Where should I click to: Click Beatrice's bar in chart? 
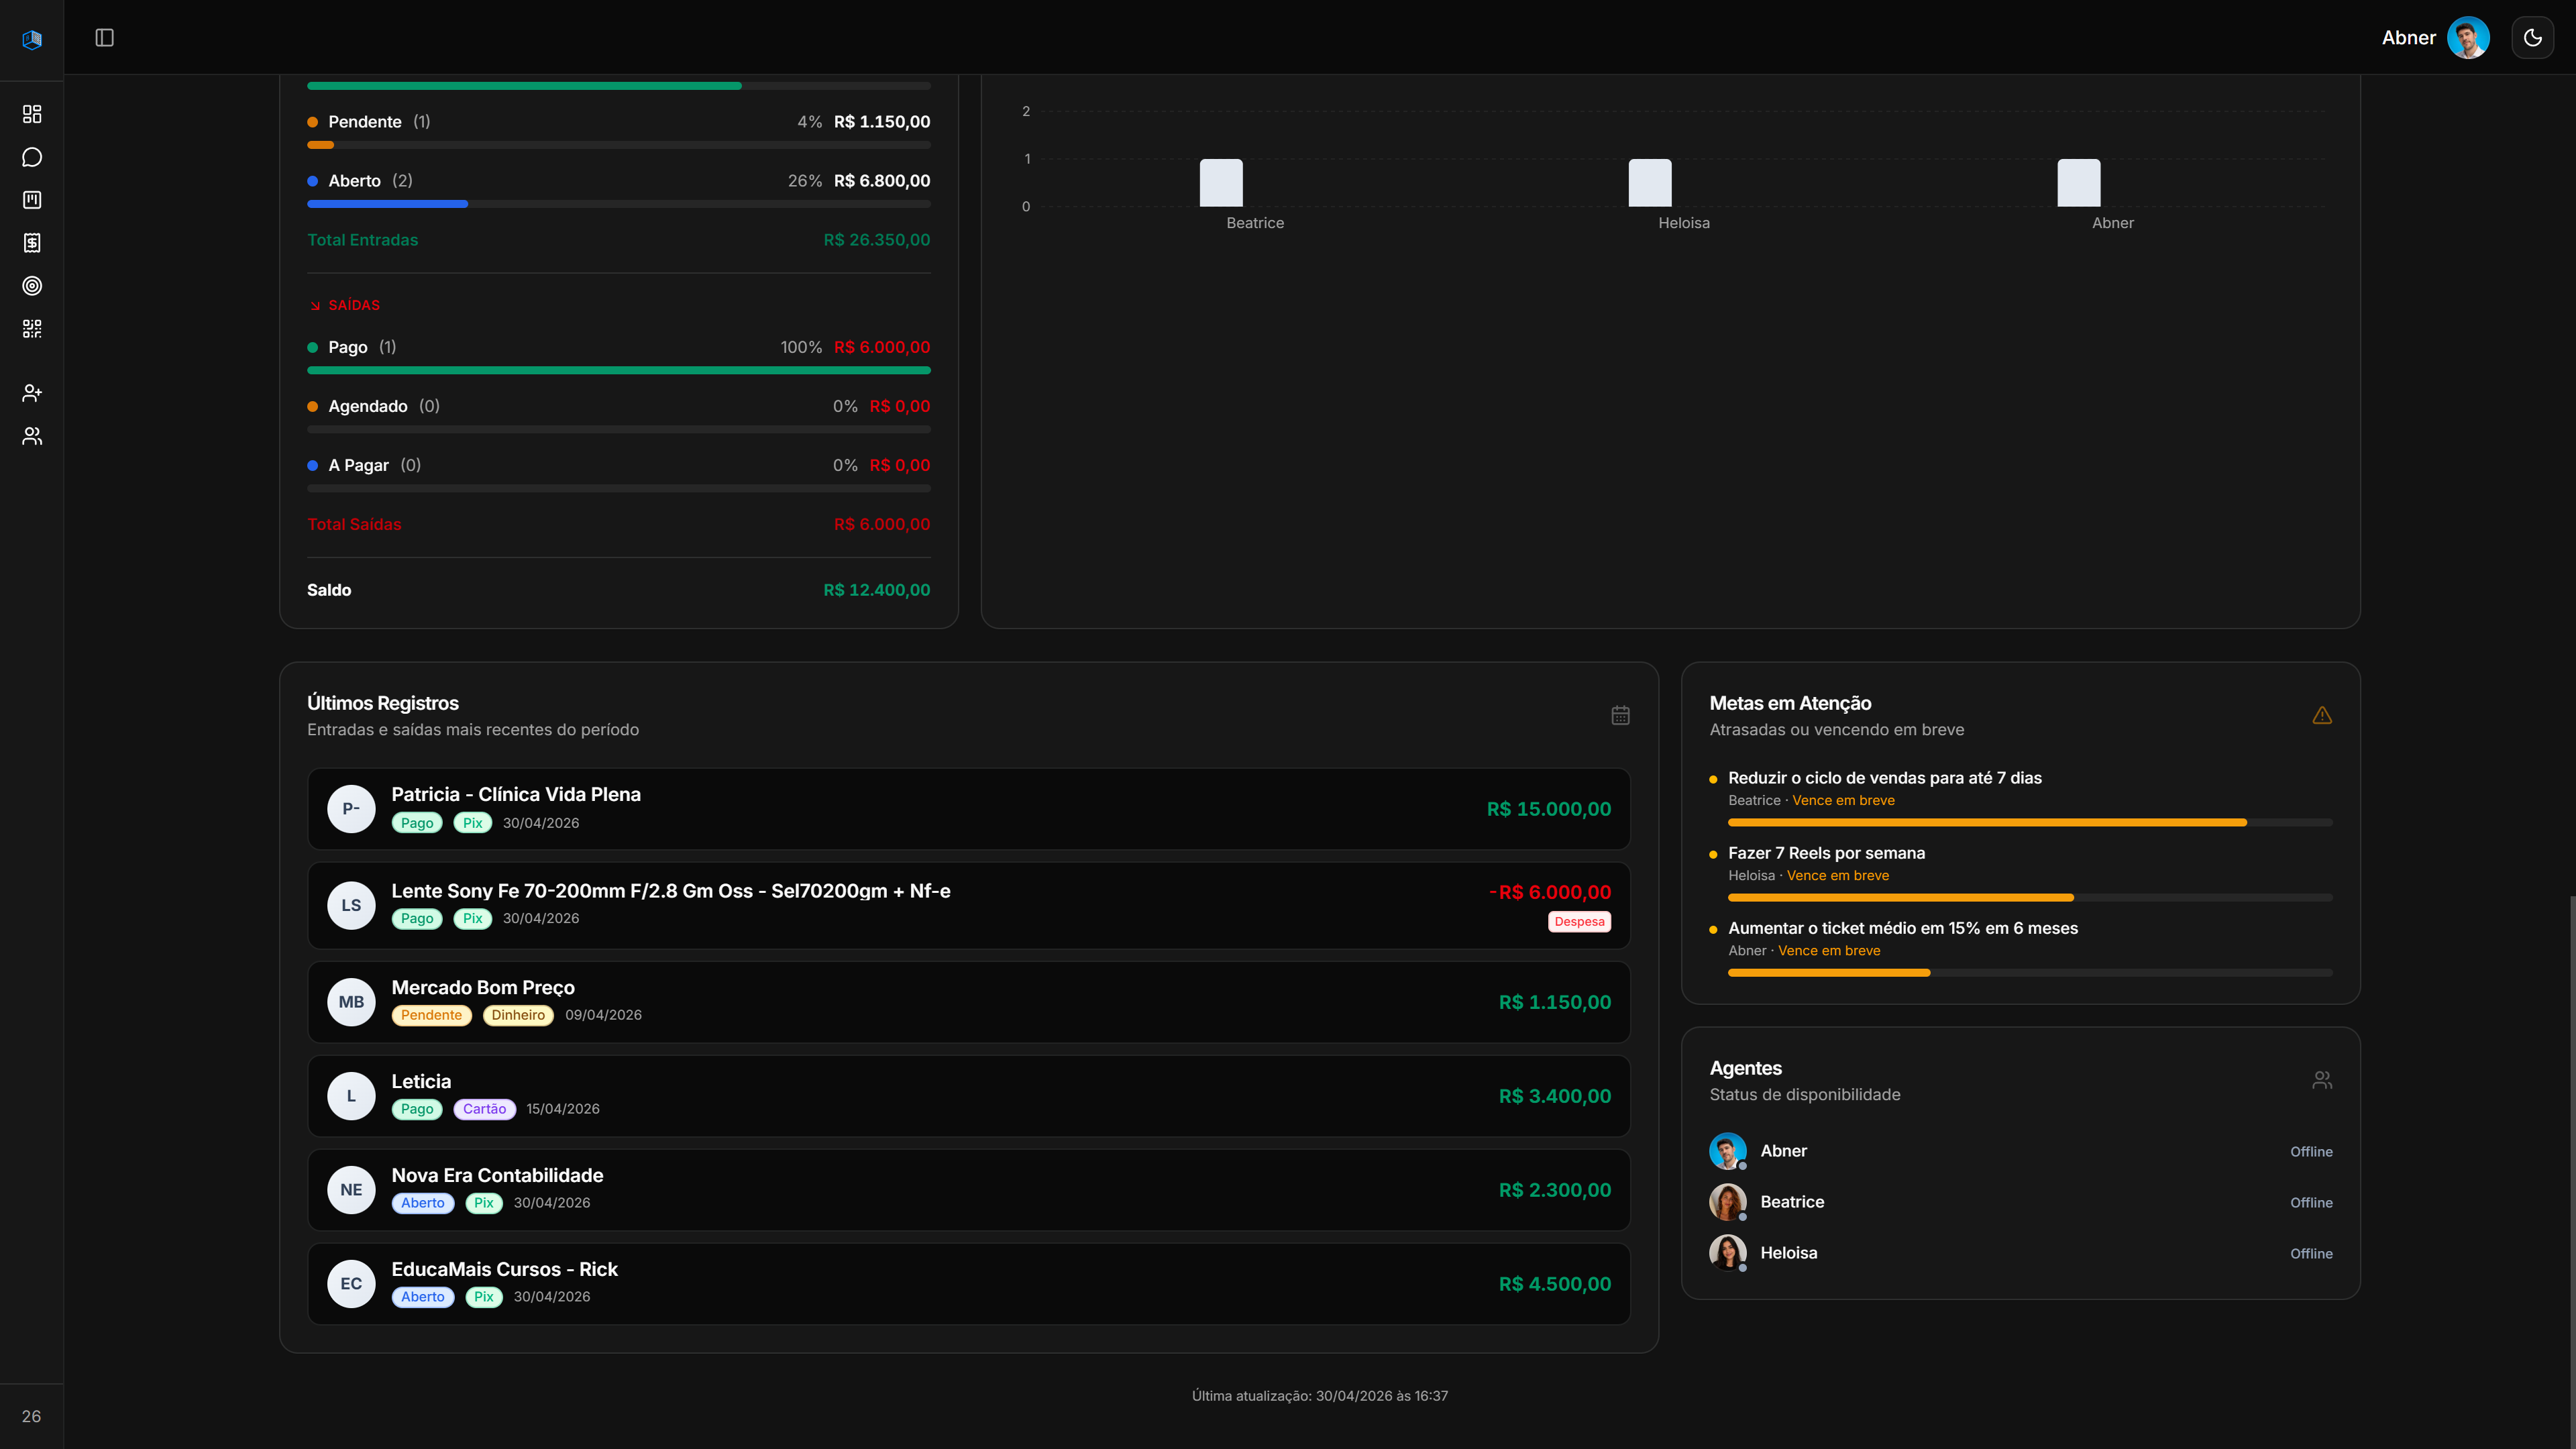coord(1221,183)
